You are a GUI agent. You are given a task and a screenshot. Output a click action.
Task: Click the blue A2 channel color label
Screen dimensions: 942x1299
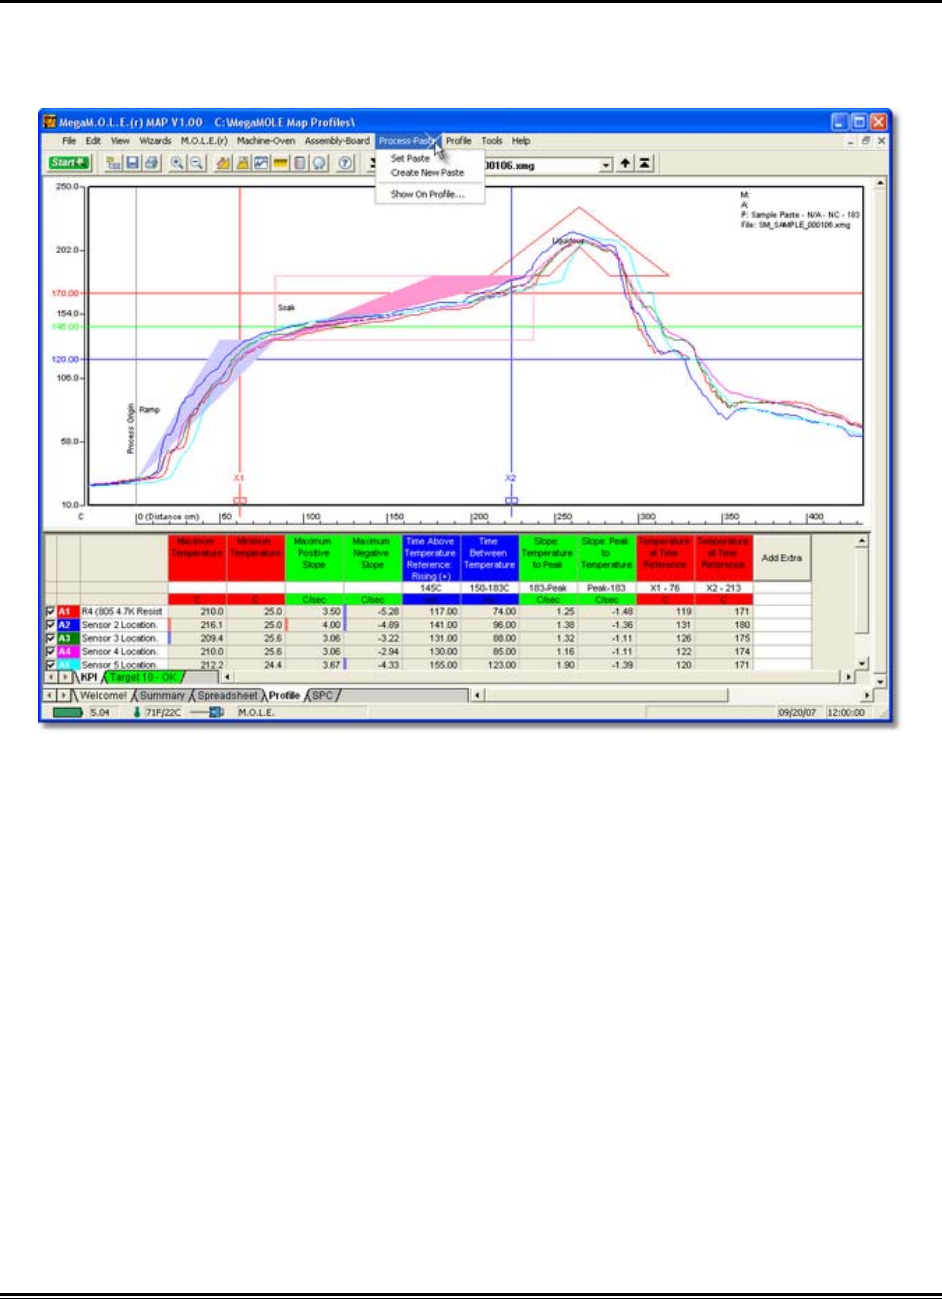pos(67,624)
